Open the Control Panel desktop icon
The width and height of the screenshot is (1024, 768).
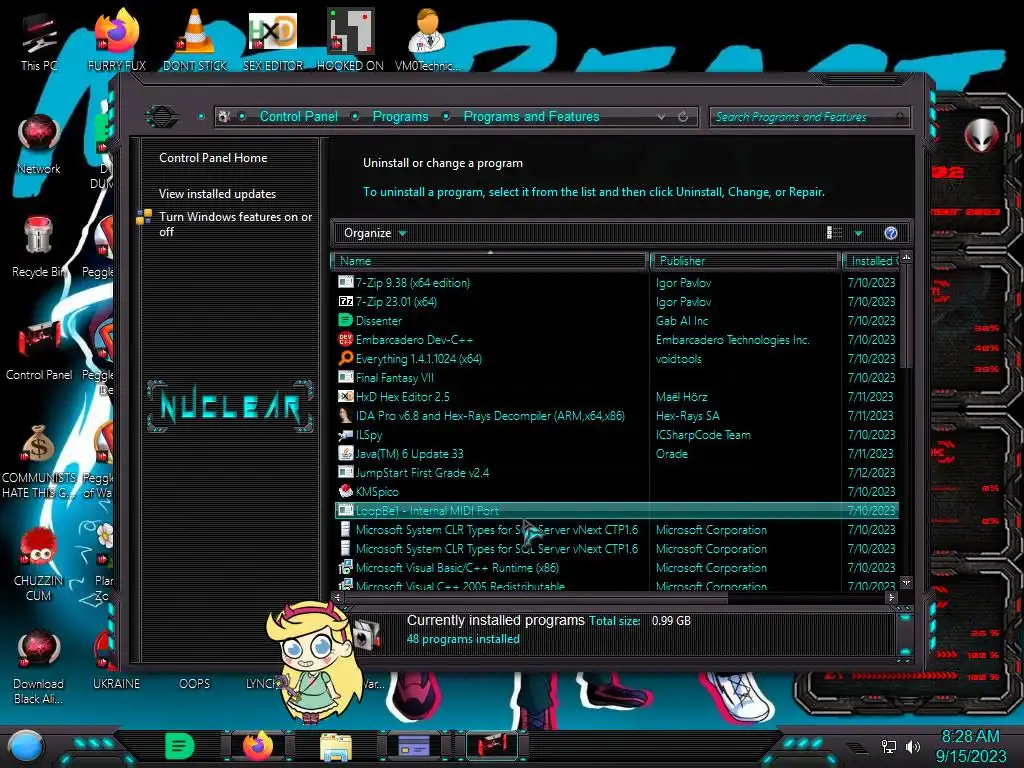click(39, 350)
